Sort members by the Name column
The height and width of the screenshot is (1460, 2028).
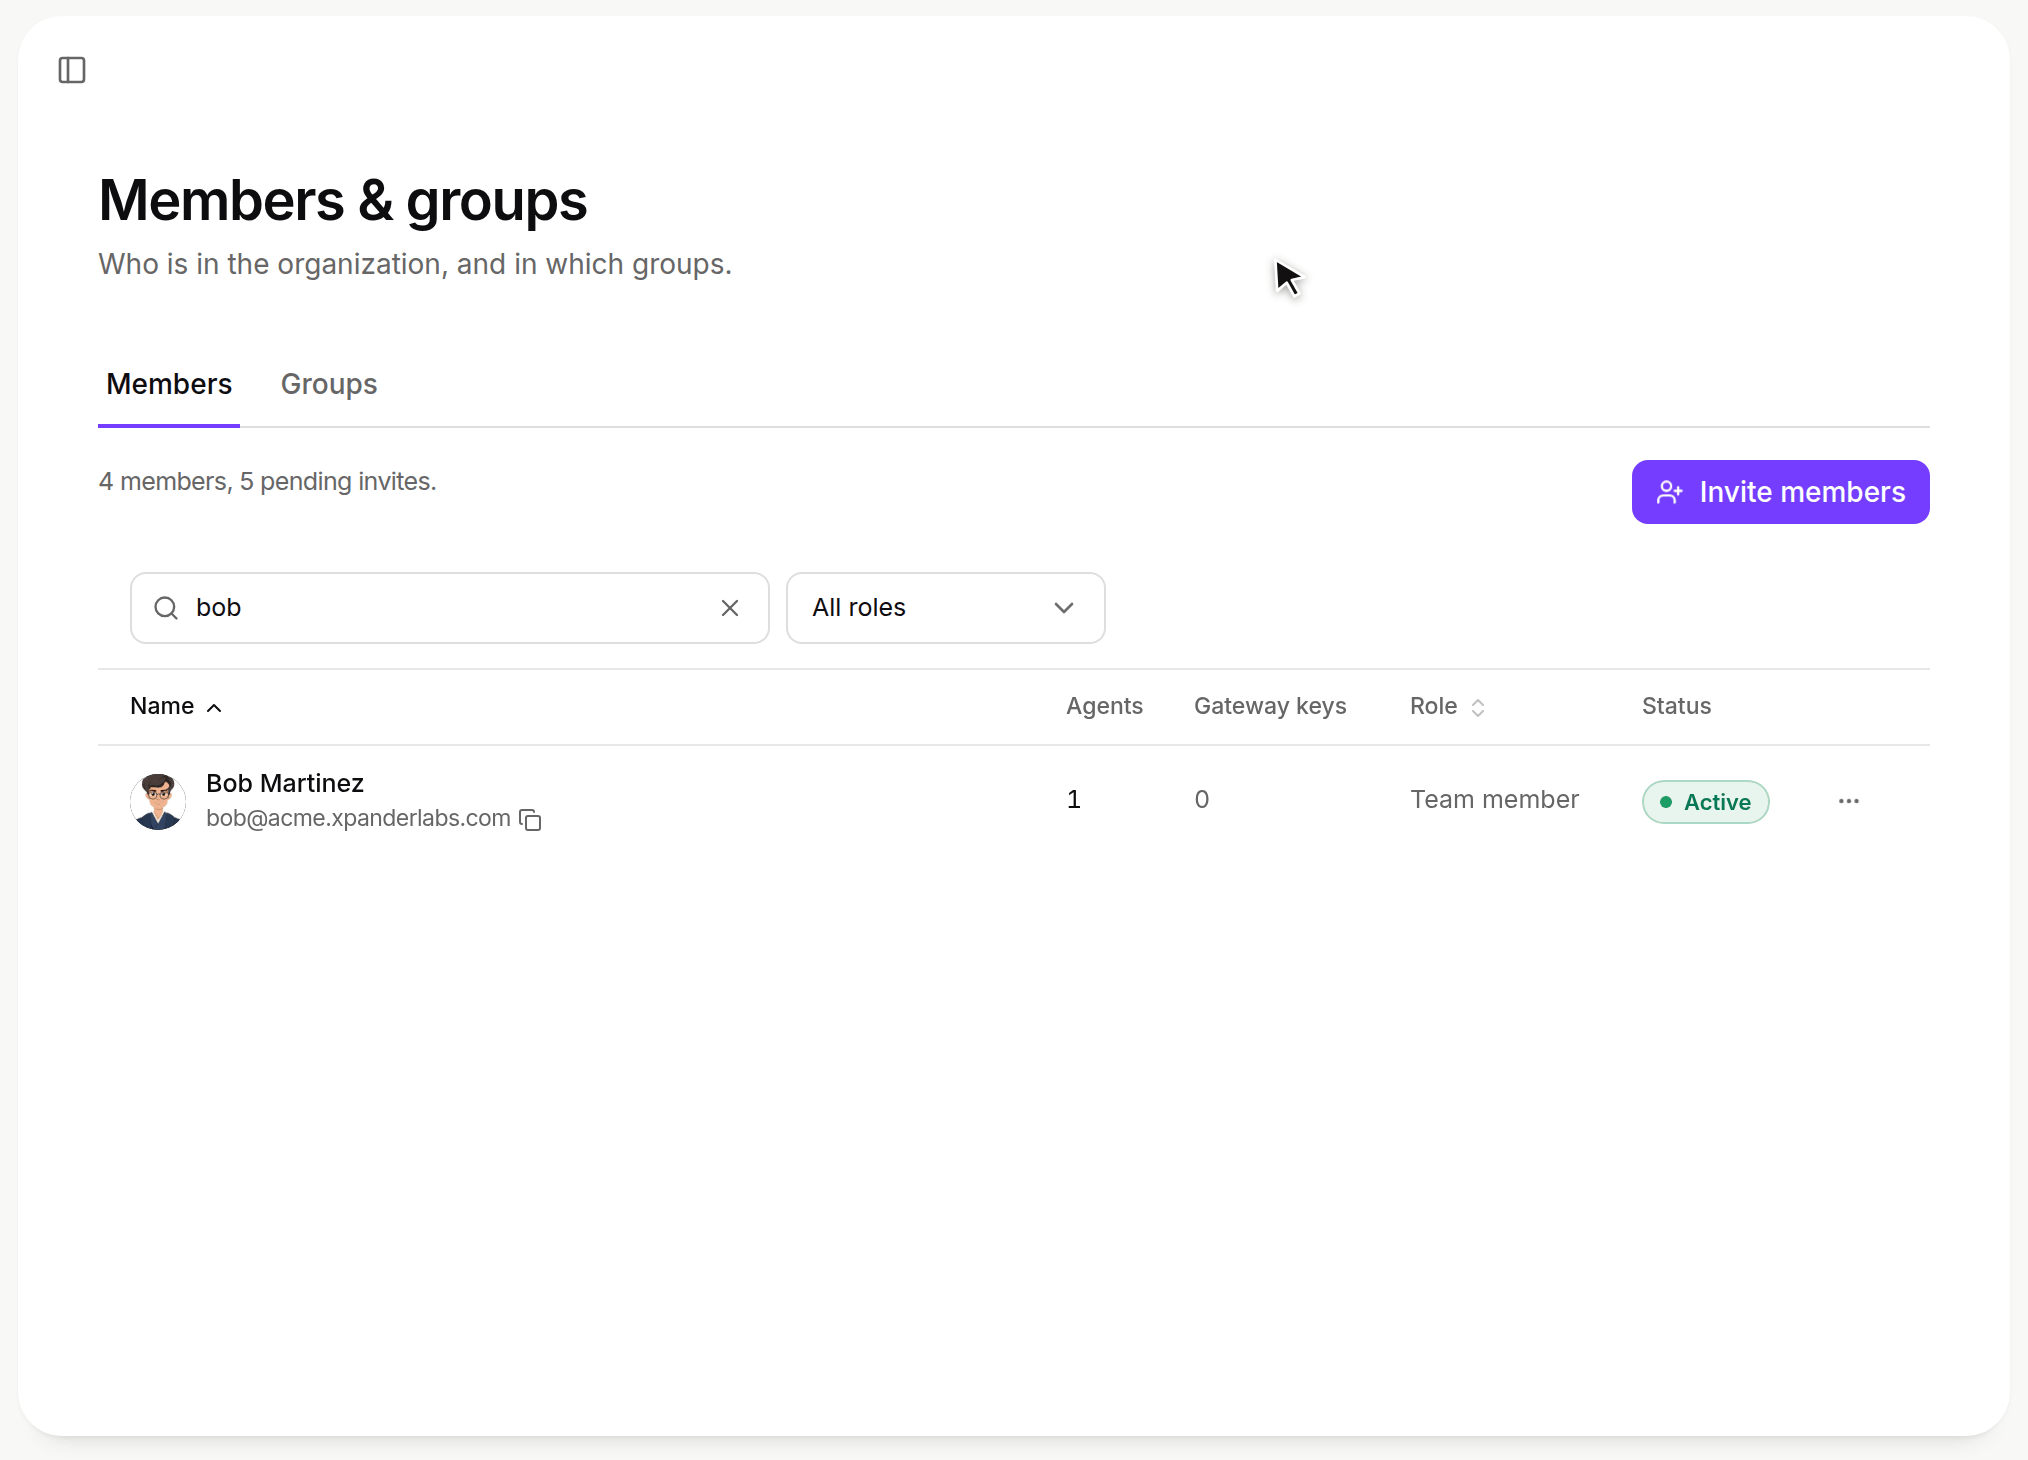pos(176,706)
